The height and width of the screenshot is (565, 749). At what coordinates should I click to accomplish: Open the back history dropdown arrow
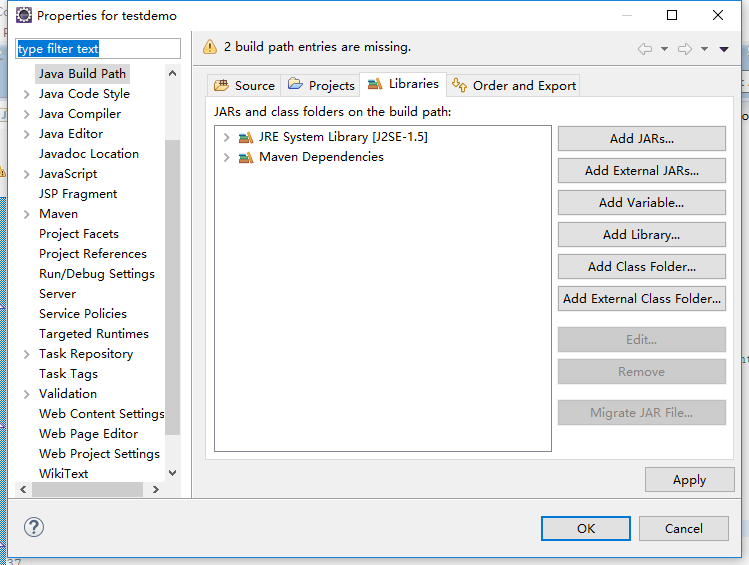click(x=664, y=49)
